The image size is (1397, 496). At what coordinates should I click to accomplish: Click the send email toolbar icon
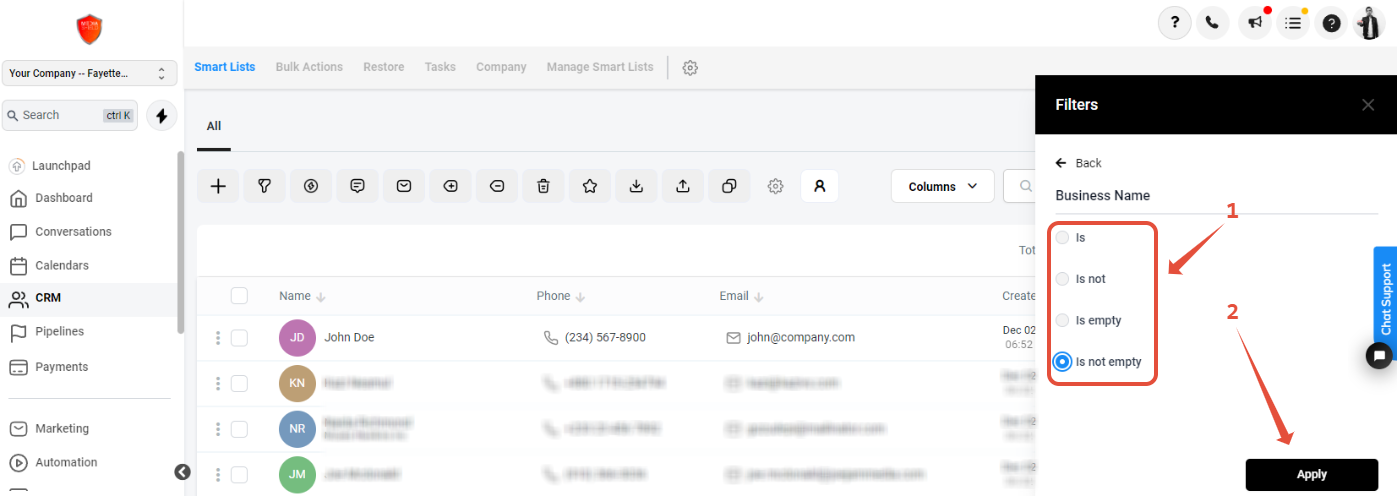tap(404, 186)
